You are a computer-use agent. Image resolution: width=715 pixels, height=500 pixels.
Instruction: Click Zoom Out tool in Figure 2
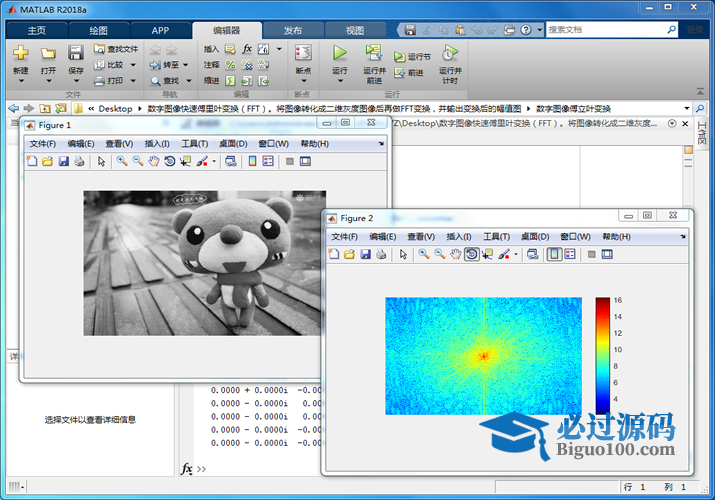[439, 254]
